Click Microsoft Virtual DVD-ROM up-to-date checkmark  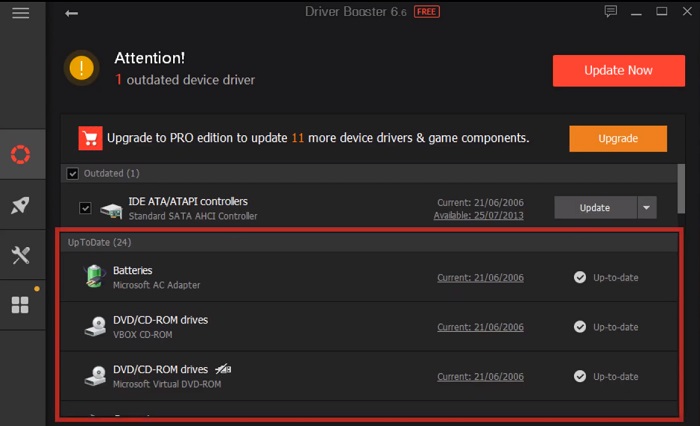point(580,376)
